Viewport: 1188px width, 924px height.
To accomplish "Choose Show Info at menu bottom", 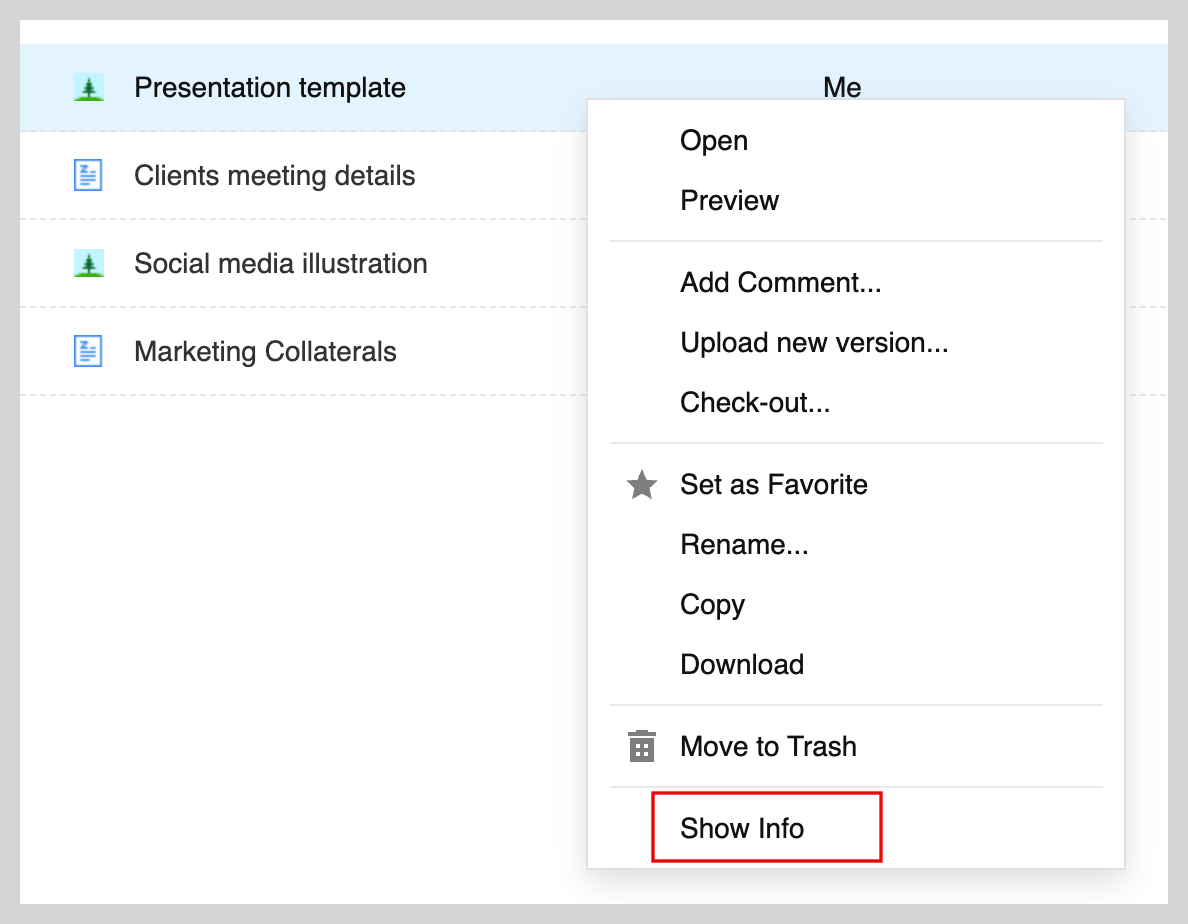I will click(742, 828).
